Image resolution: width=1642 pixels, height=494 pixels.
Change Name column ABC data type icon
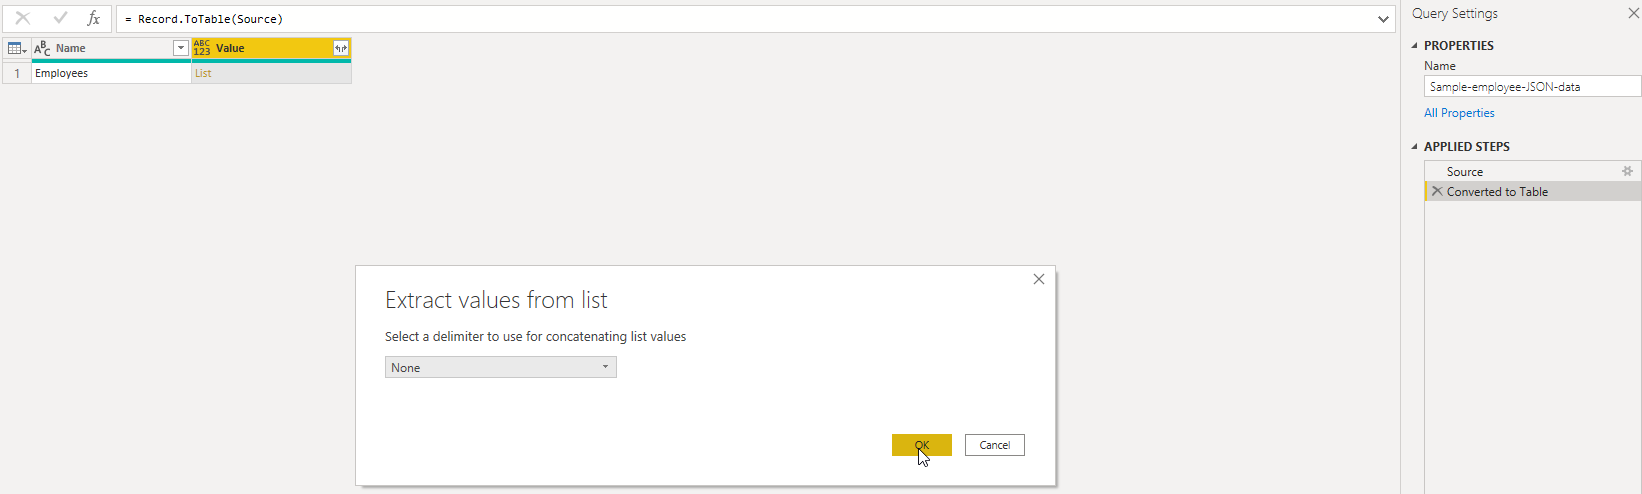(x=42, y=48)
